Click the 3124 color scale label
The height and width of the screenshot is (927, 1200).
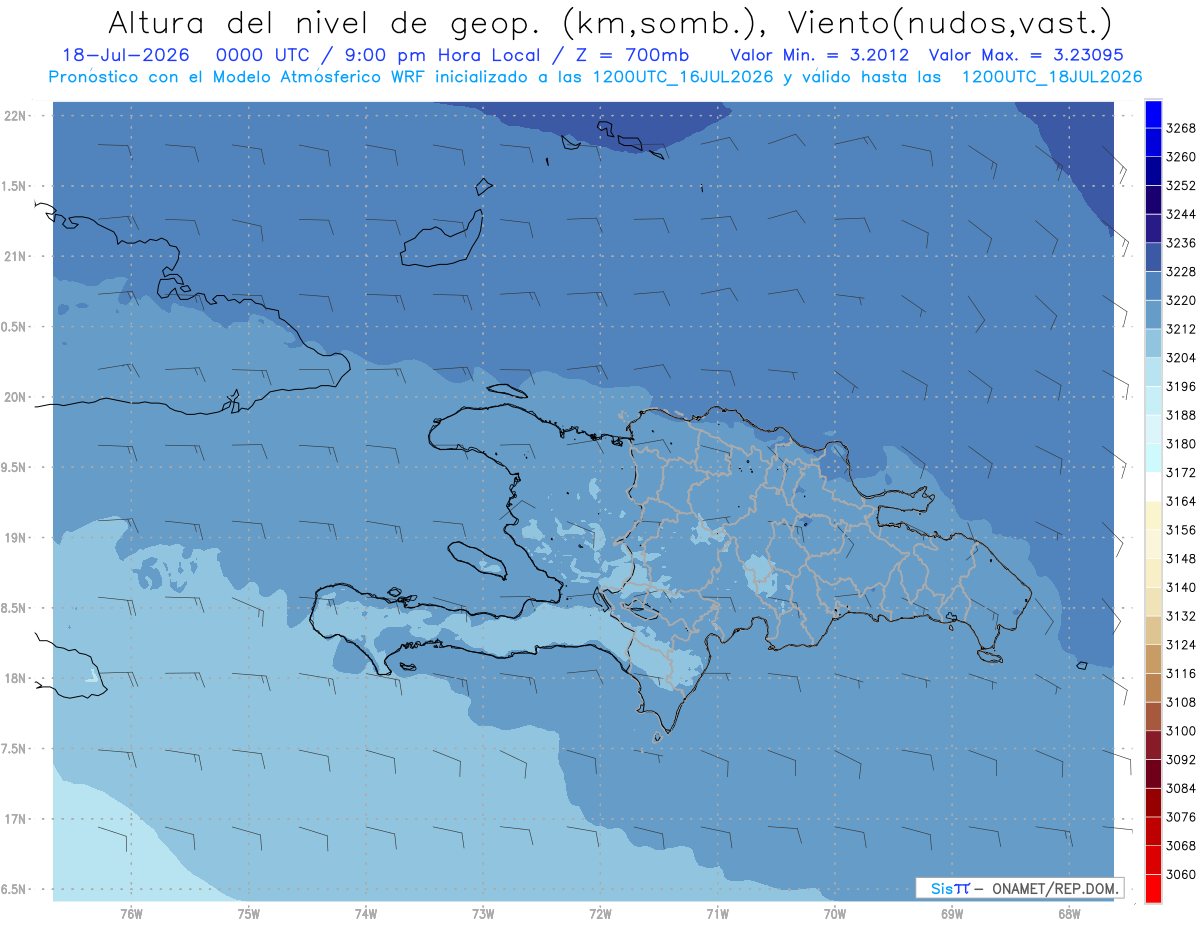coord(1181,645)
